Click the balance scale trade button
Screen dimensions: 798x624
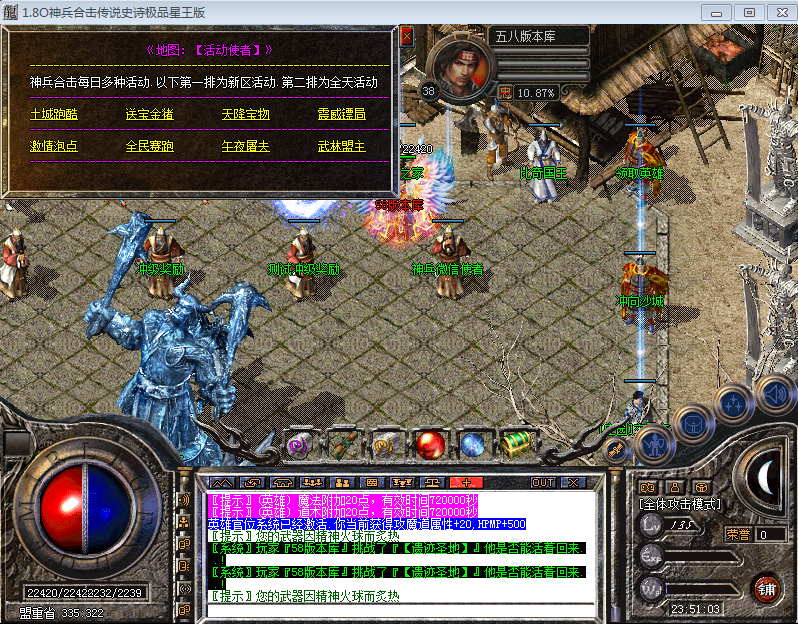coord(432,482)
